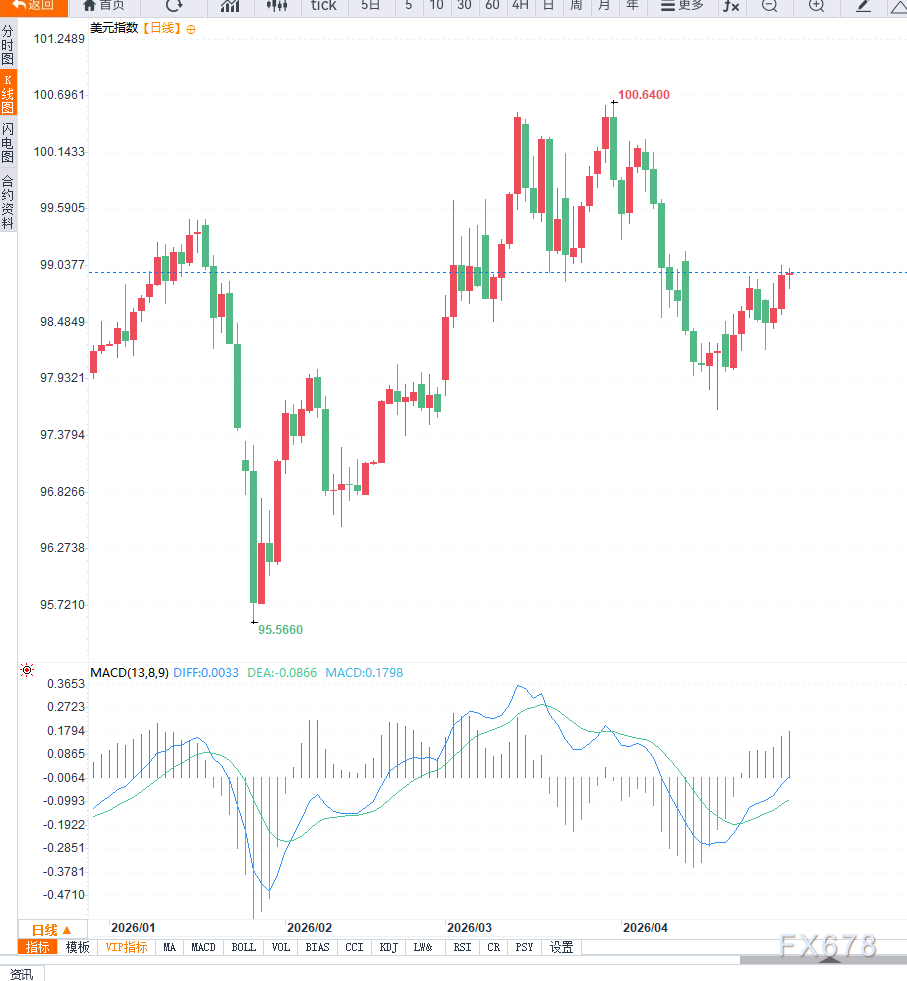This screenshot has height=981, width=907.
Task: Select the candlestick chart style icon
Action: pyautogui.click(x=278, y=6)
